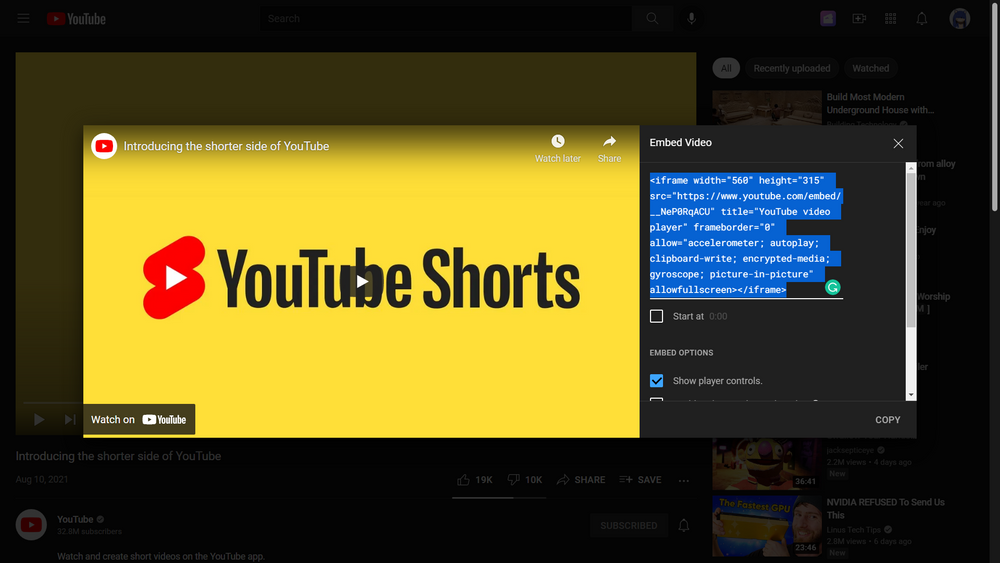Click the page vertical scrollbar
This screenshot has width=1000, height=563.
(994, 105)
